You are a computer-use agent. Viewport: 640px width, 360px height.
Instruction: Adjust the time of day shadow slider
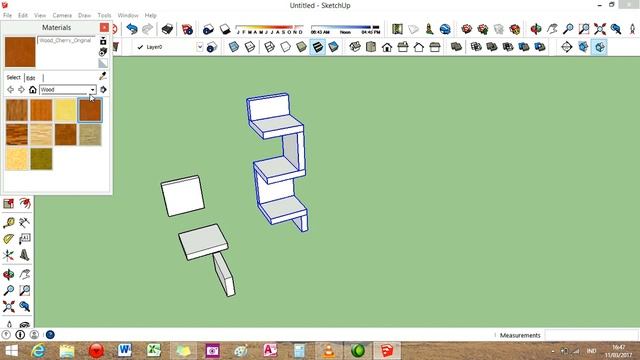pos(345,29)
